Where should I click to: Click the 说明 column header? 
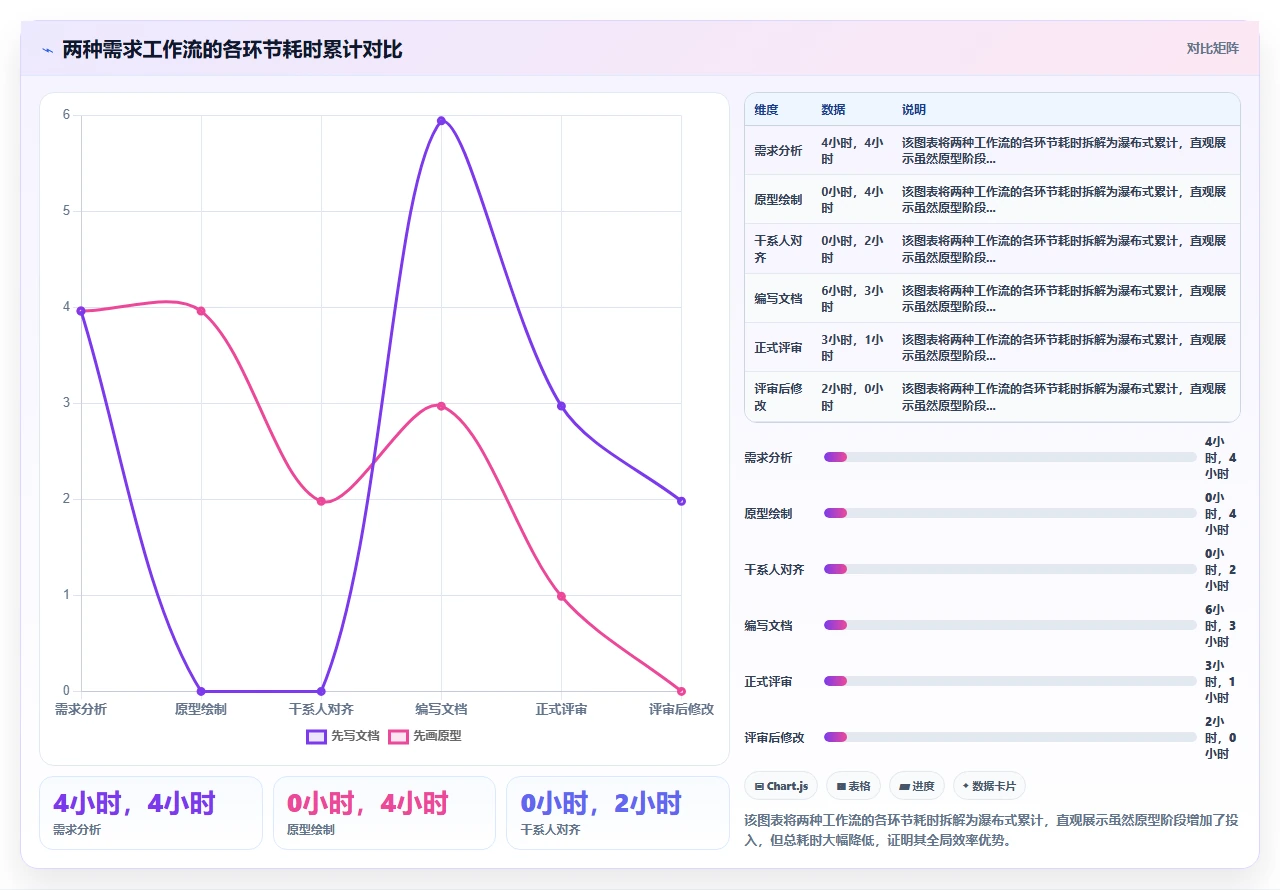[914, 110]
